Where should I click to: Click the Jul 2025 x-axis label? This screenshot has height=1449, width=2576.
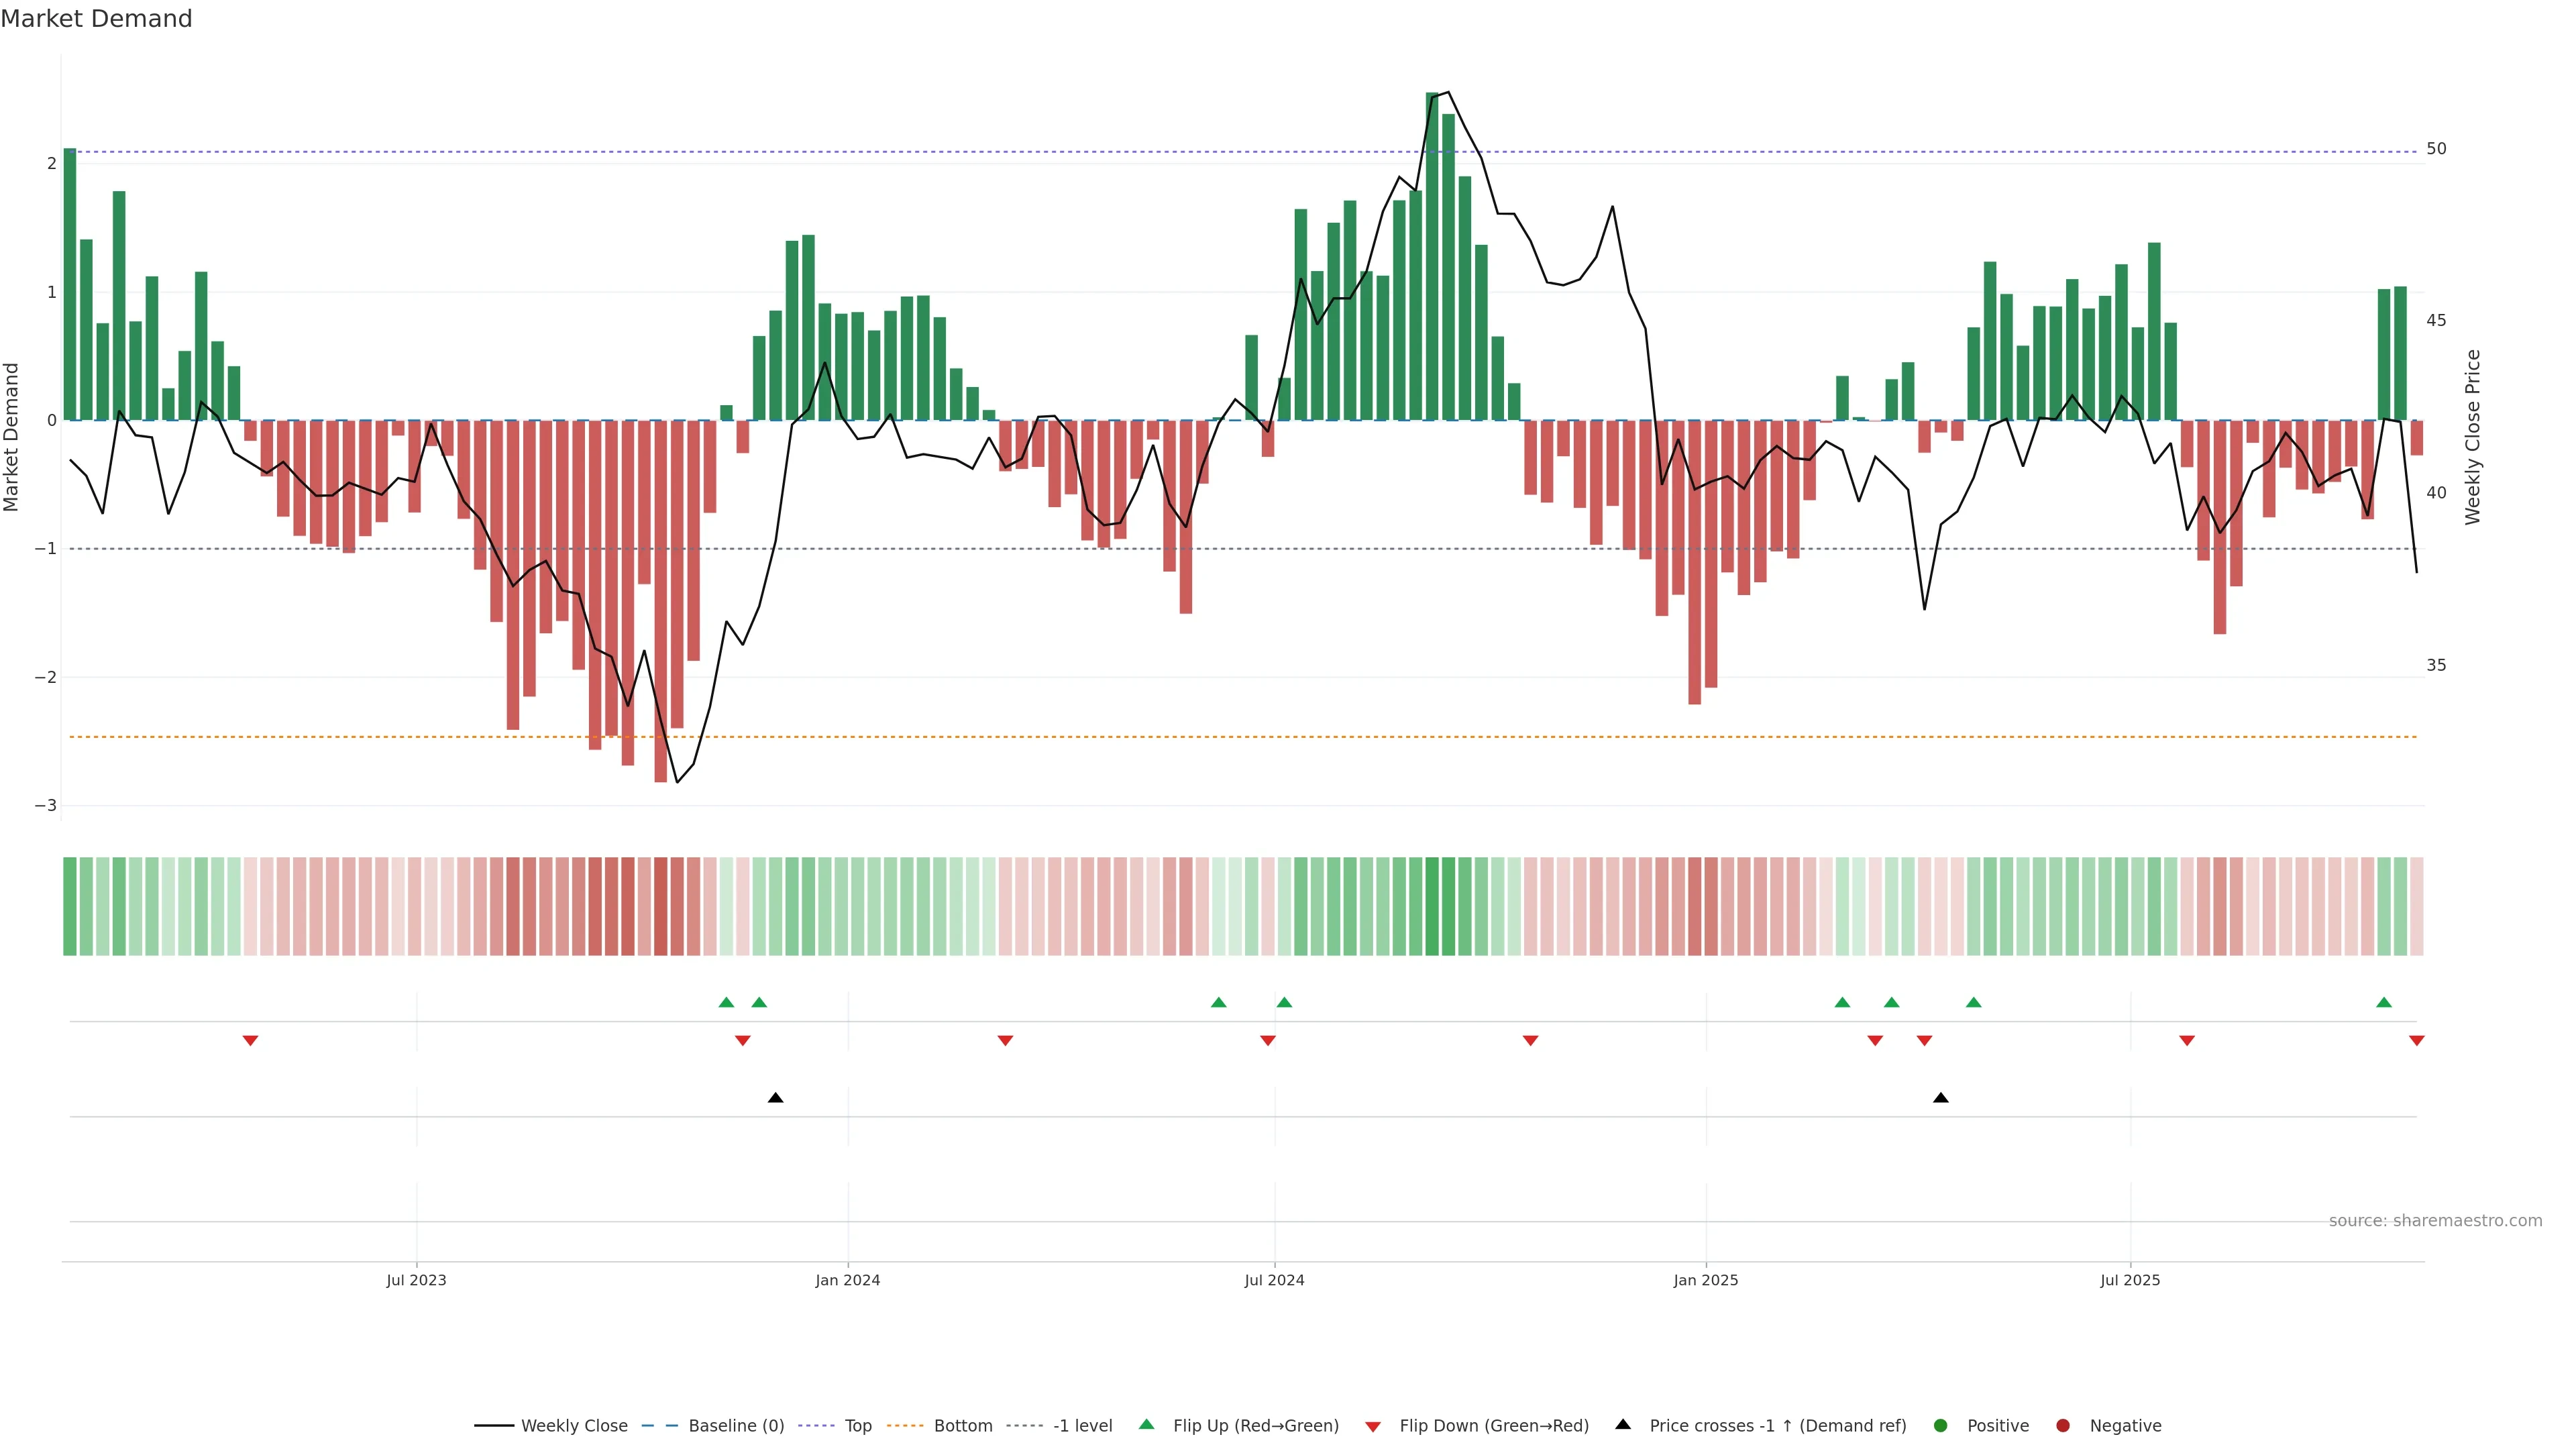click(2130, 1281)
